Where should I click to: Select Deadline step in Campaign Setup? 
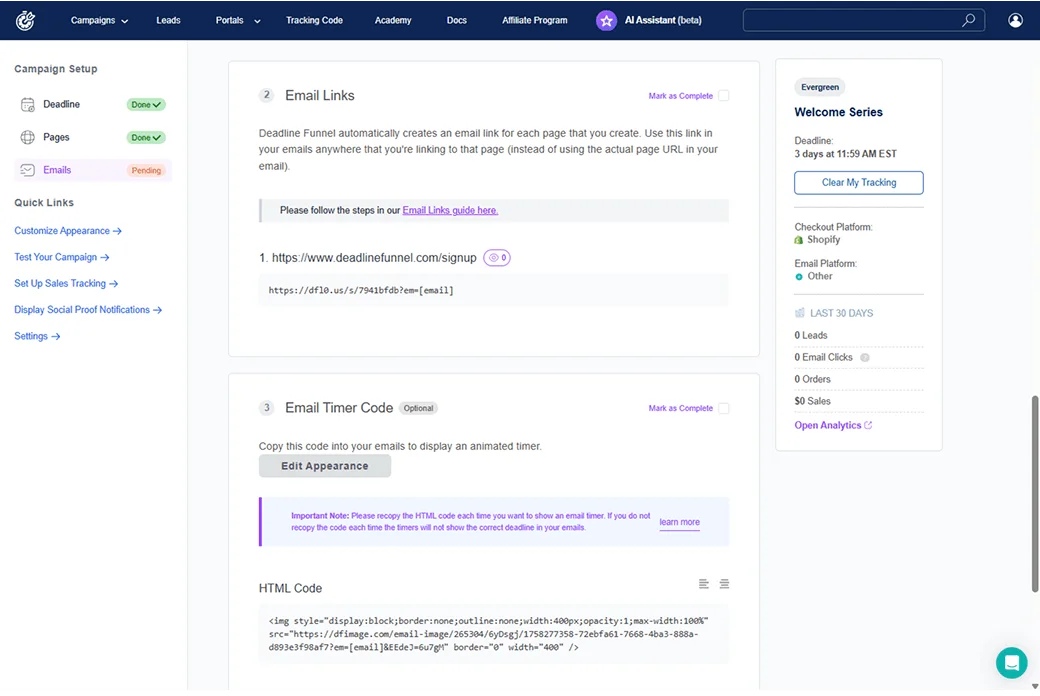tap(93, 104)
